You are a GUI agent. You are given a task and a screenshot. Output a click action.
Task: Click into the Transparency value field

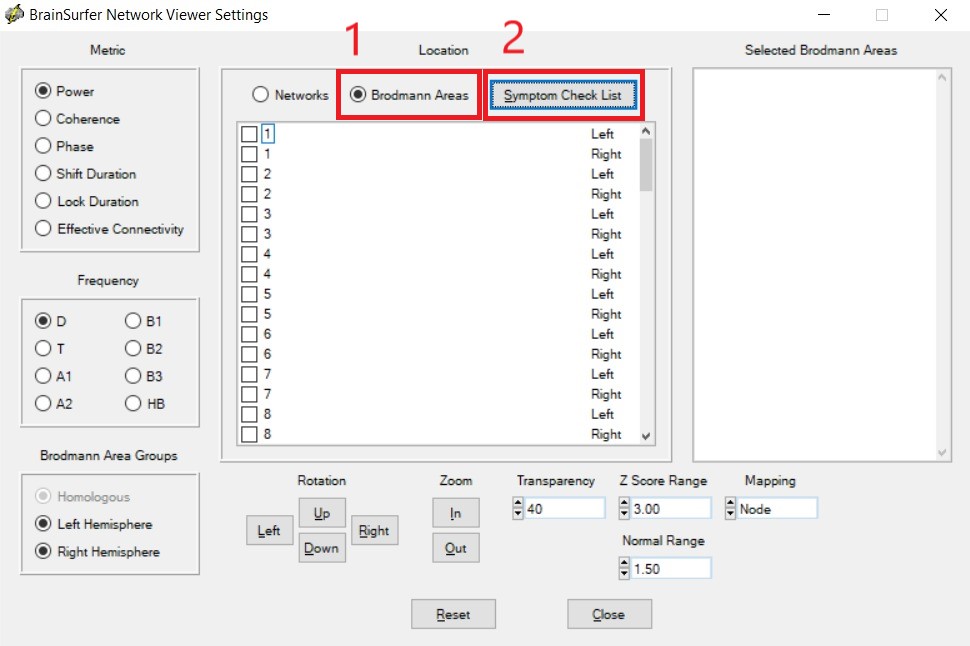tap(564, 509)
